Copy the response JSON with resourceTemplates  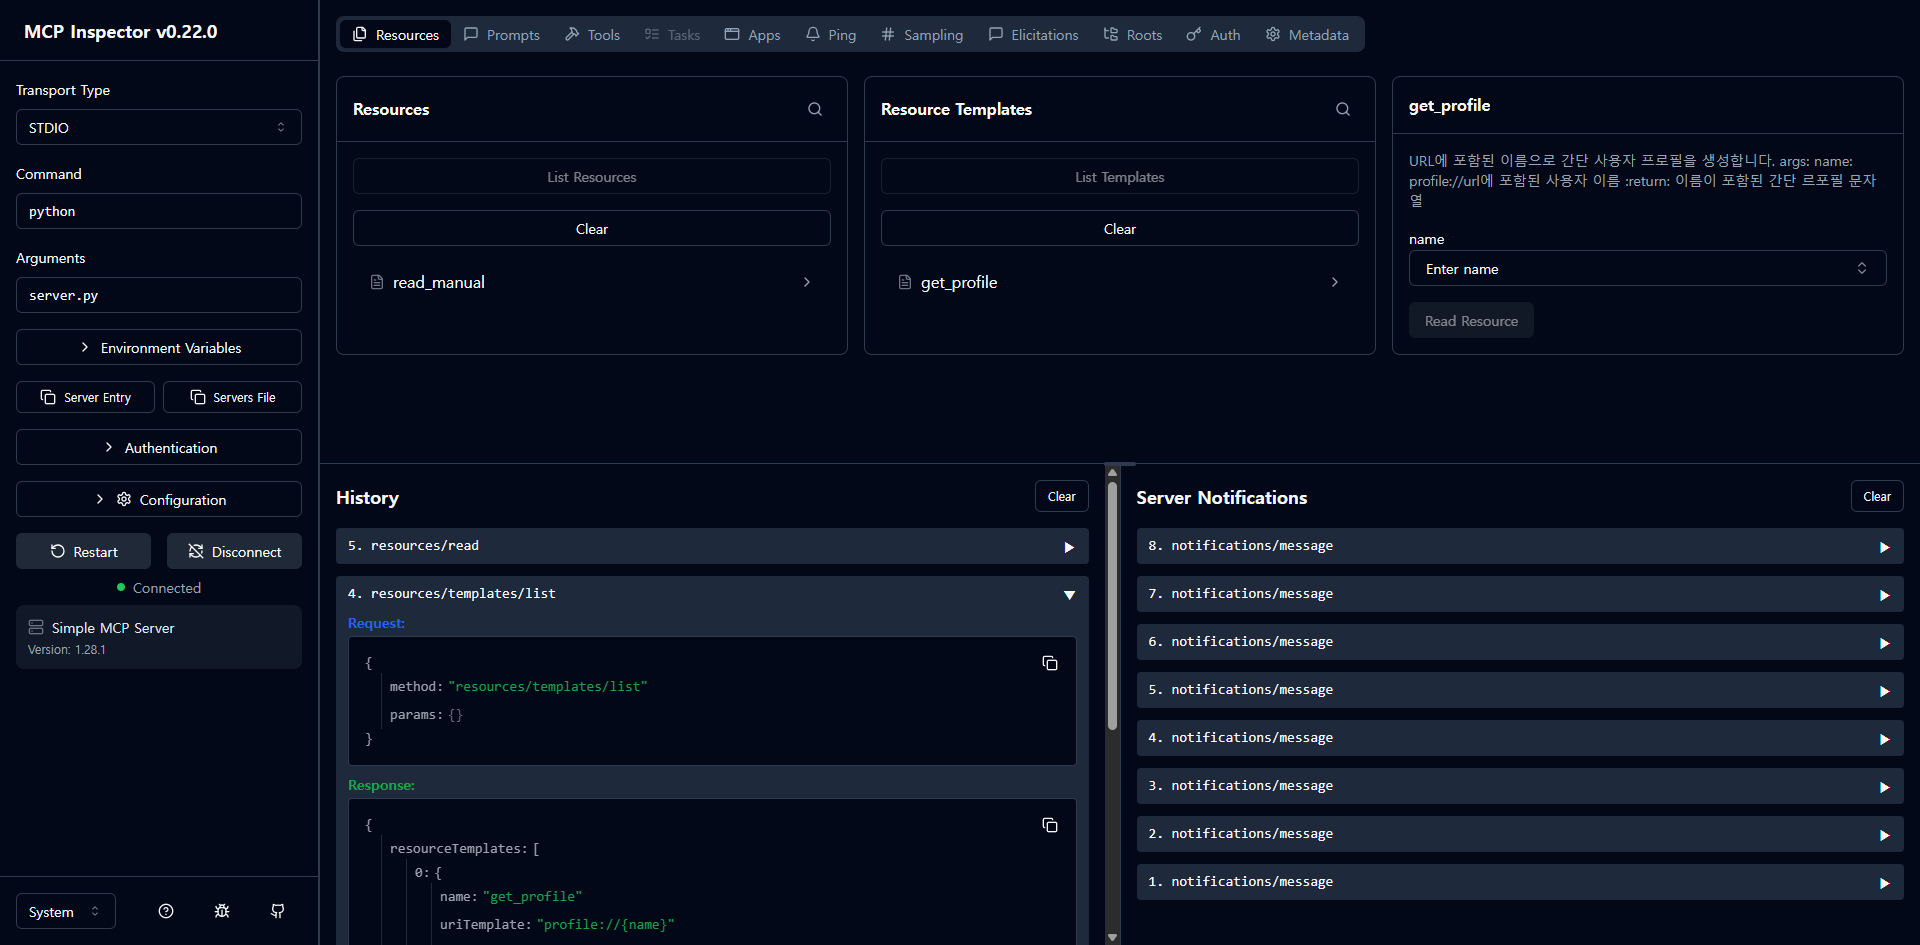(x=1050, y=825)
